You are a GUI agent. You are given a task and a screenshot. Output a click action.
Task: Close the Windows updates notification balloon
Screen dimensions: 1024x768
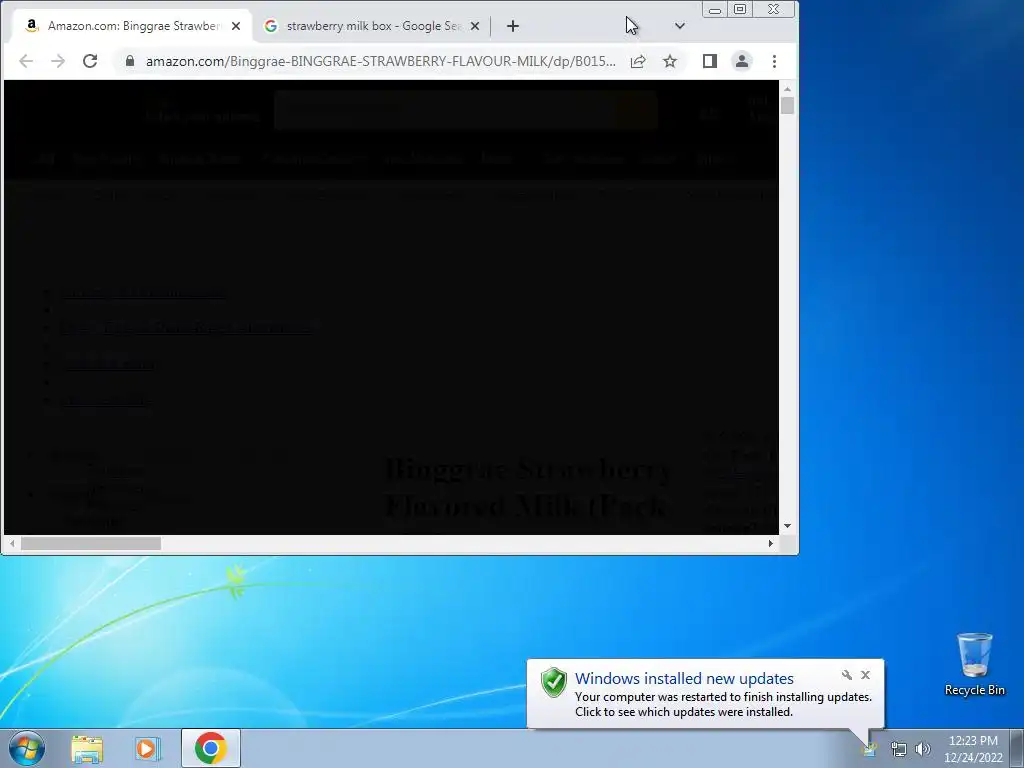click(x=865, y=675)
